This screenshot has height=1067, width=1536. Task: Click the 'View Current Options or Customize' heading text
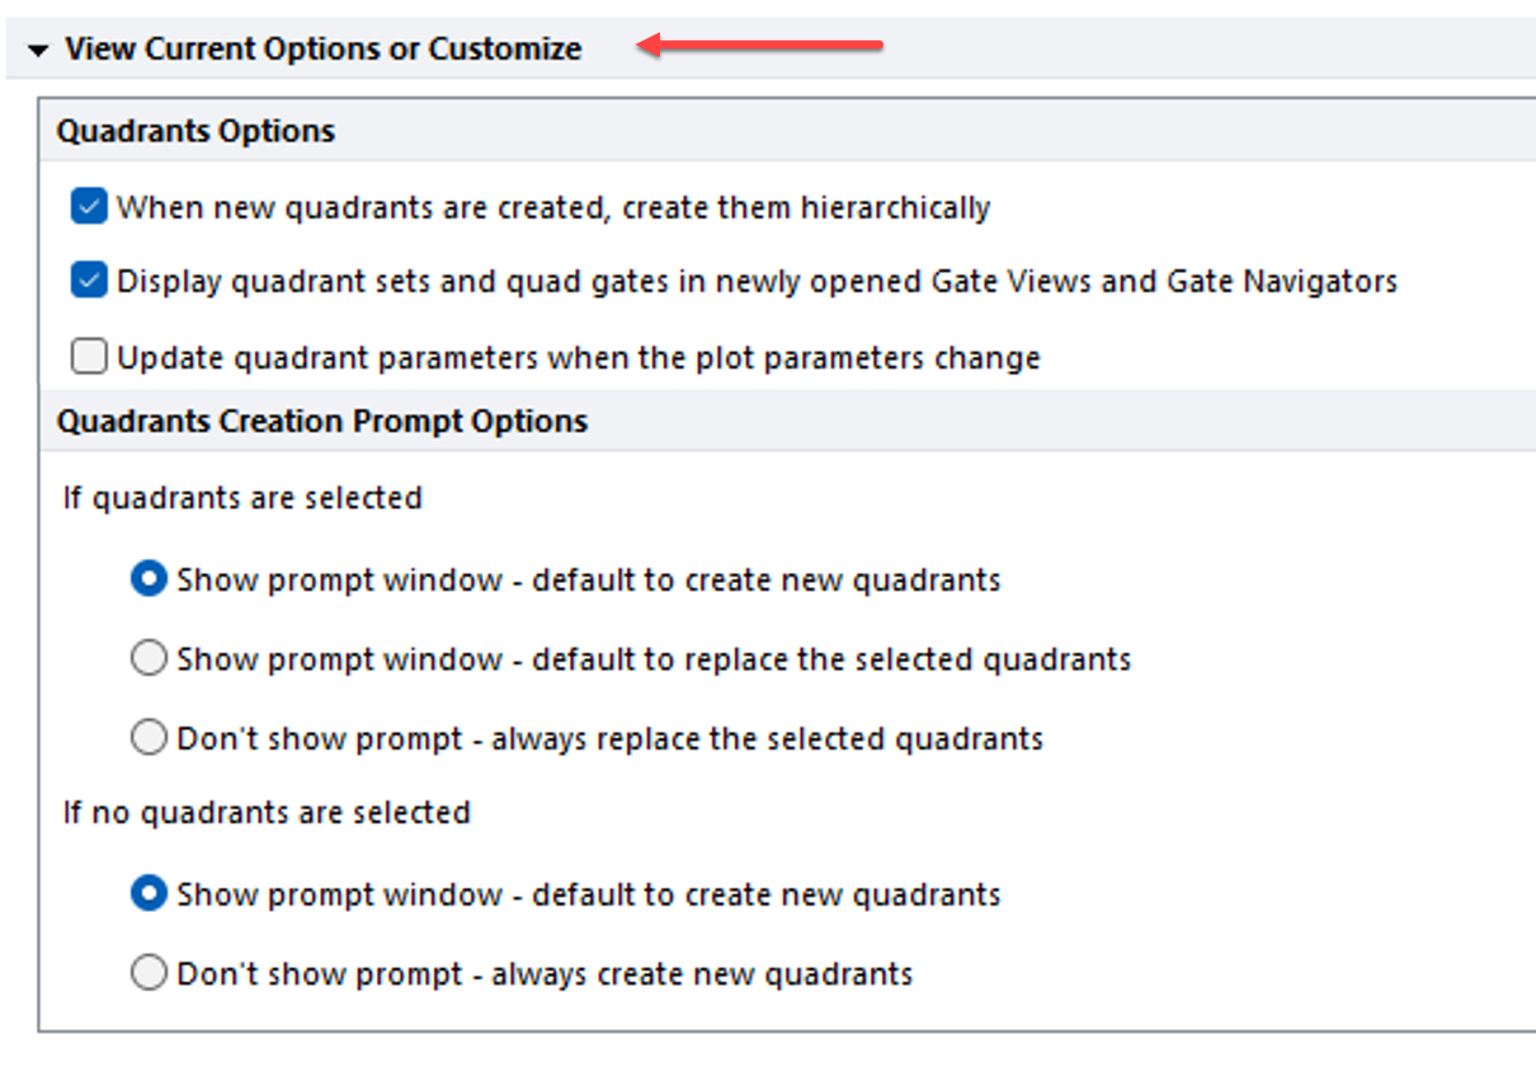click(x=324, y=48)
